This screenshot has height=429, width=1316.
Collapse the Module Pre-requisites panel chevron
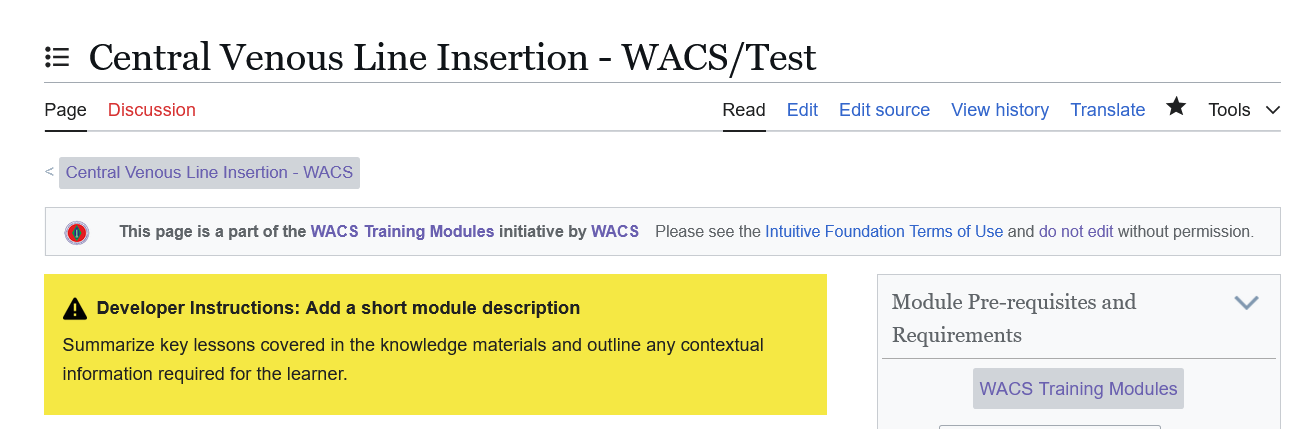(1246, 302)
